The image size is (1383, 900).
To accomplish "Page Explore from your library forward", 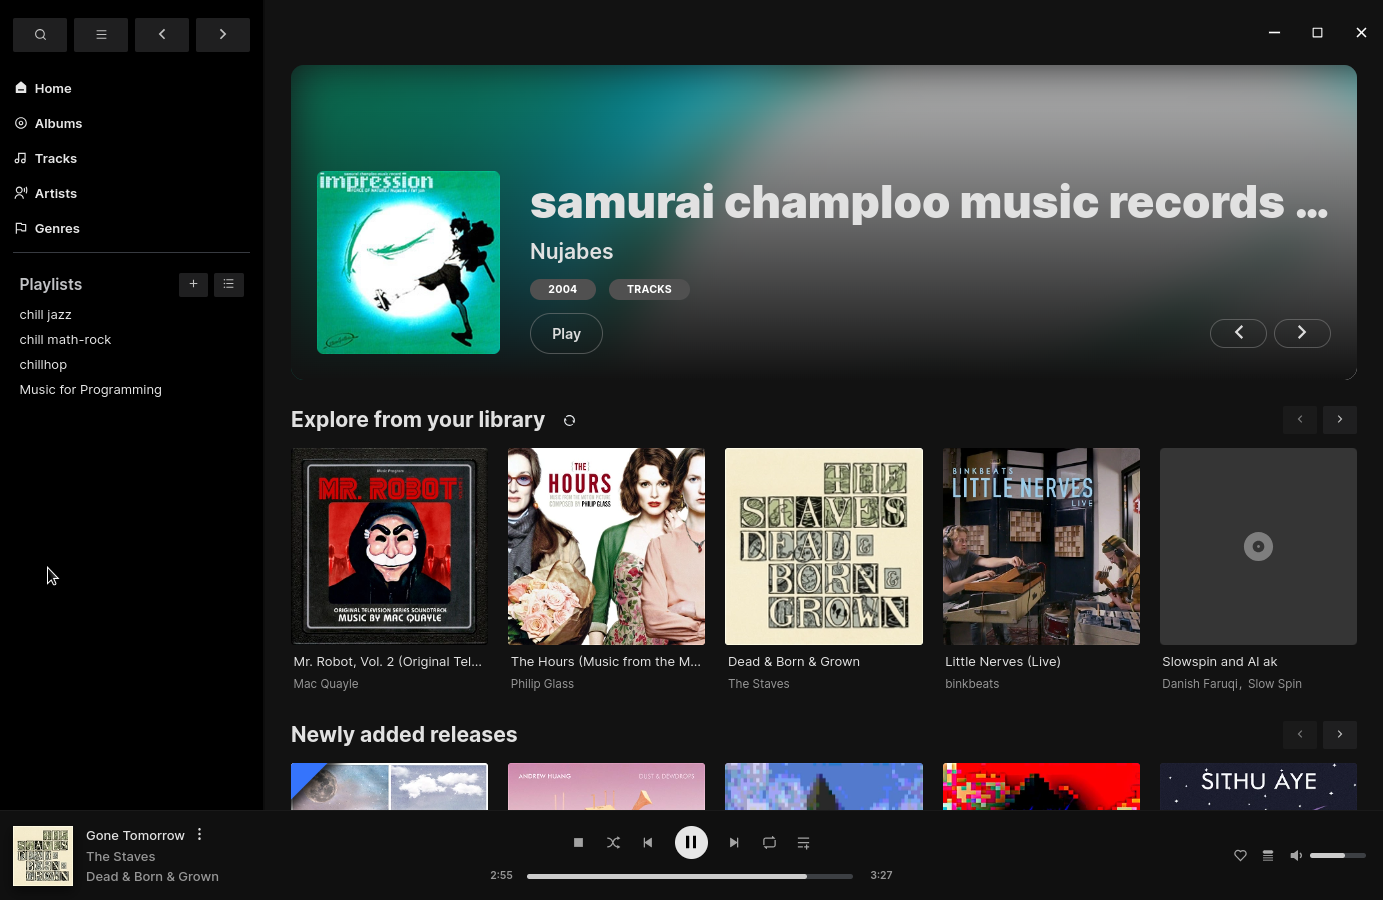I will click(x=1340, y=419).
